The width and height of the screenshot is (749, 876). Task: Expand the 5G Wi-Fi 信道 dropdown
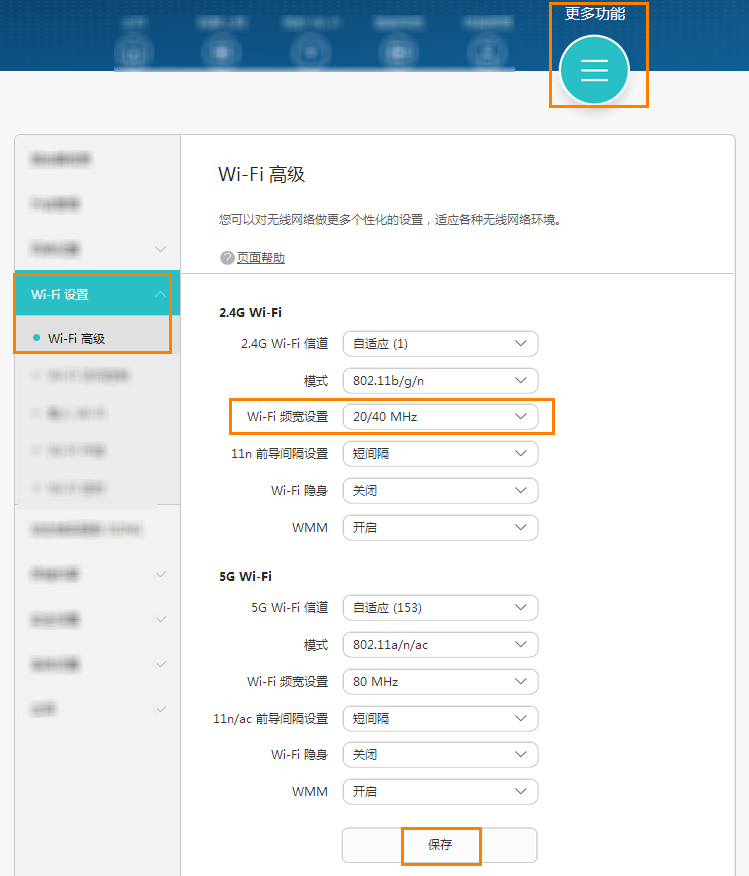click(x=440, y=608)
